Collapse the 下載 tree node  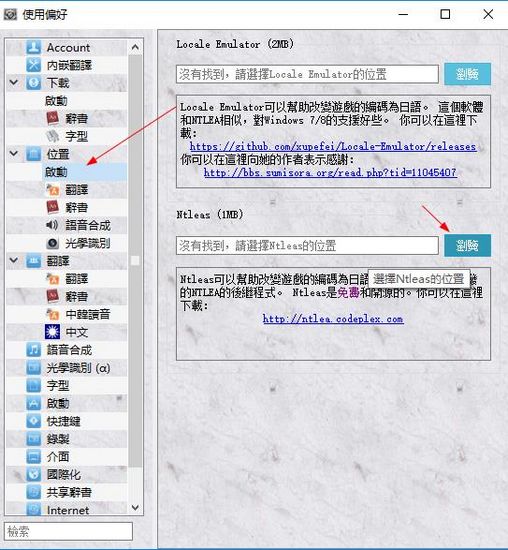[14, 83]
